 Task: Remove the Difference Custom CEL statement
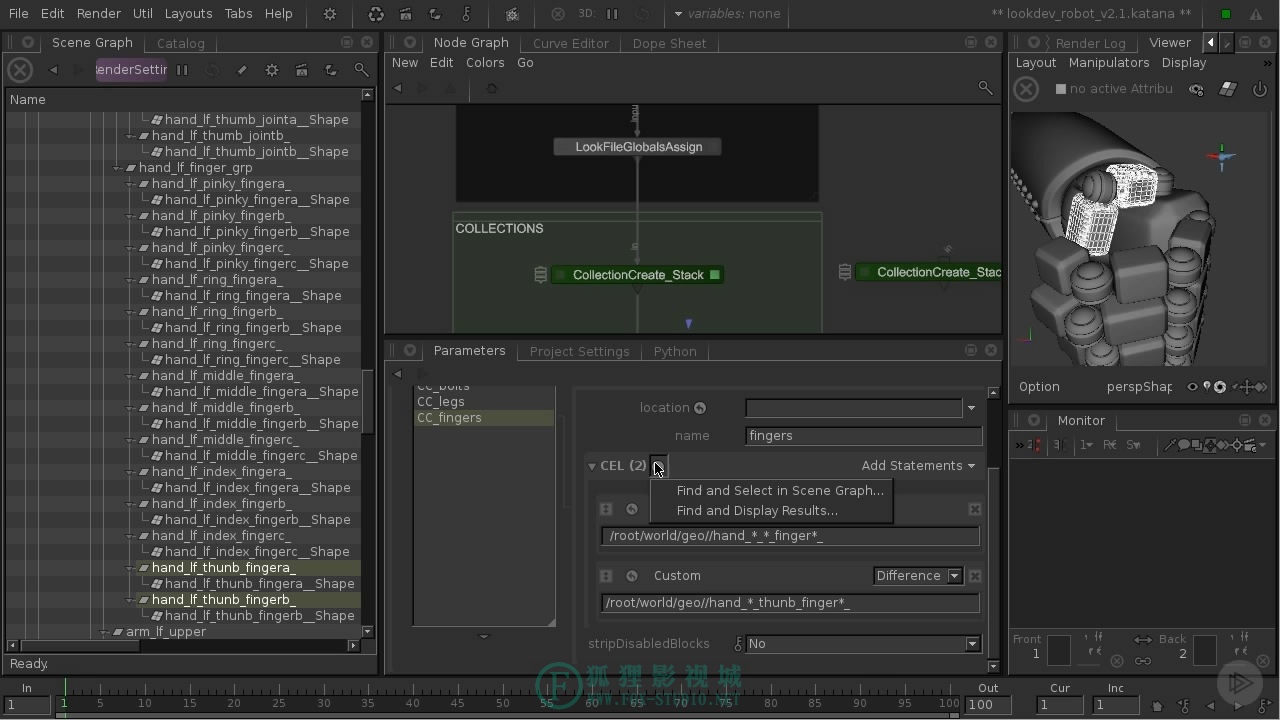tap(975, 576)
